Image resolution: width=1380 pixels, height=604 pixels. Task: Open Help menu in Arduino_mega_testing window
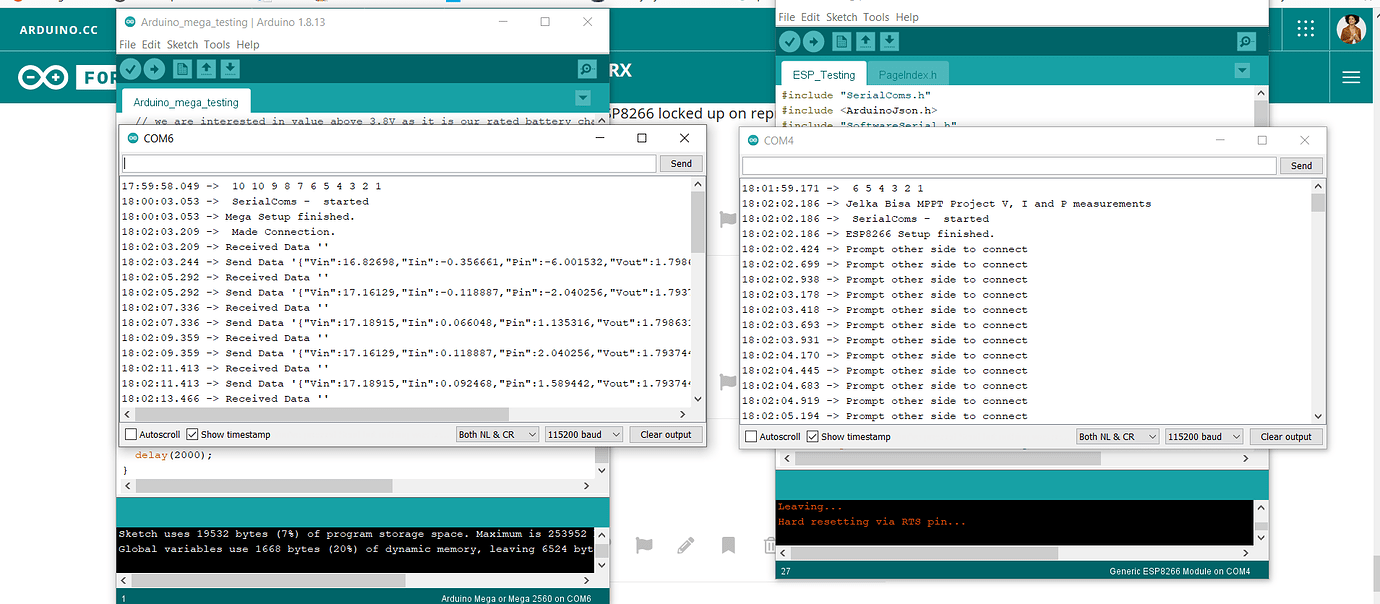pyautogui.click(x=248, y=45)
